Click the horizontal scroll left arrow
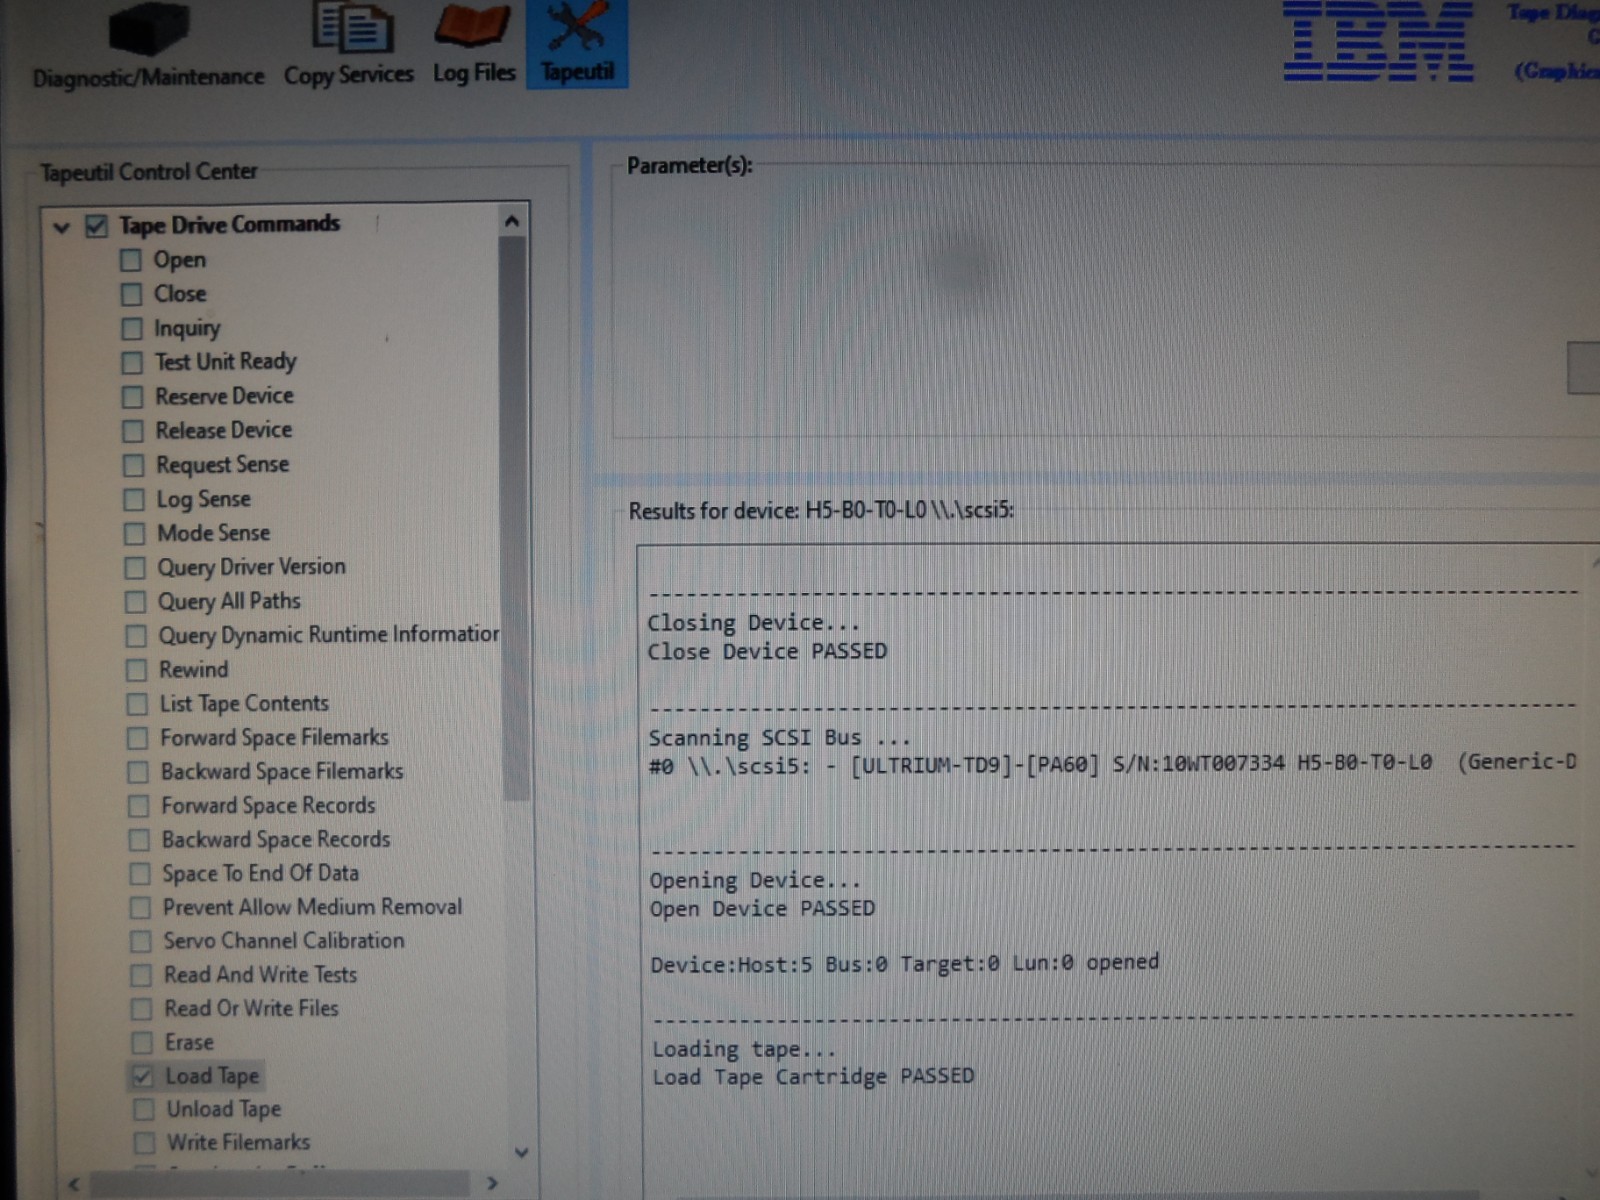 point(73,1184)
